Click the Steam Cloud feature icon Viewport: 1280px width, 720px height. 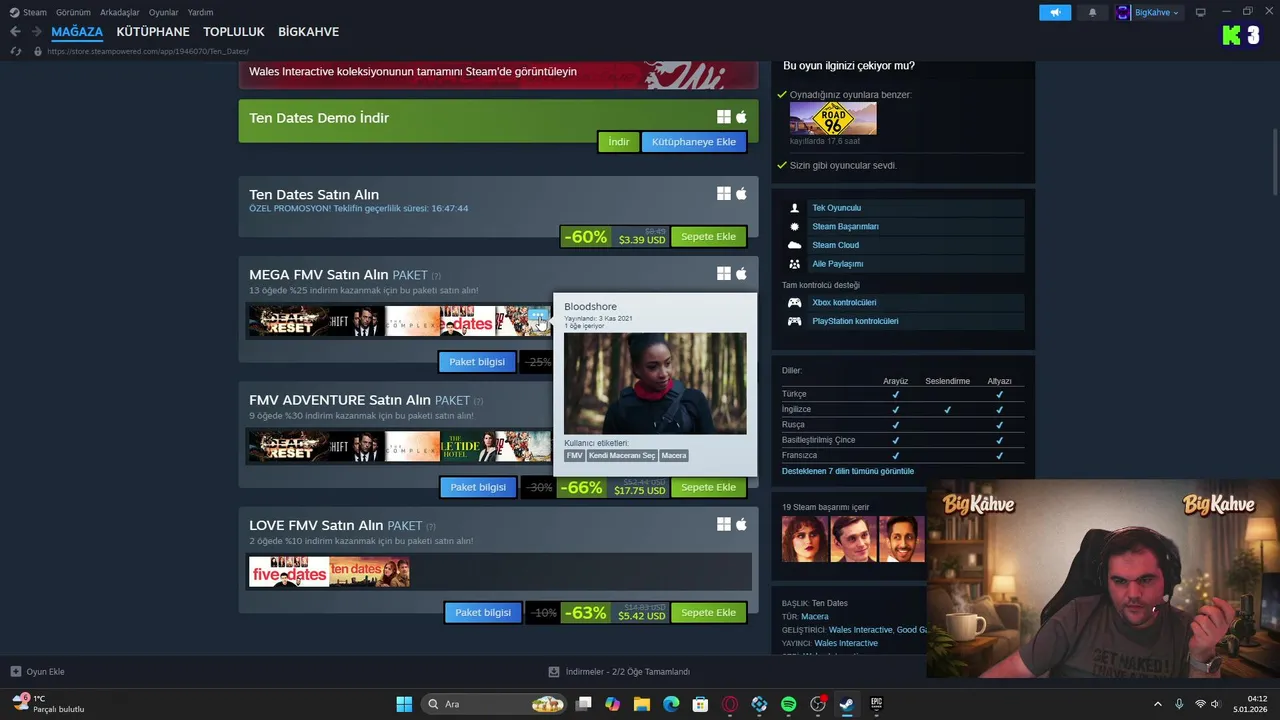pyautogui.click(x=795, y=245)
